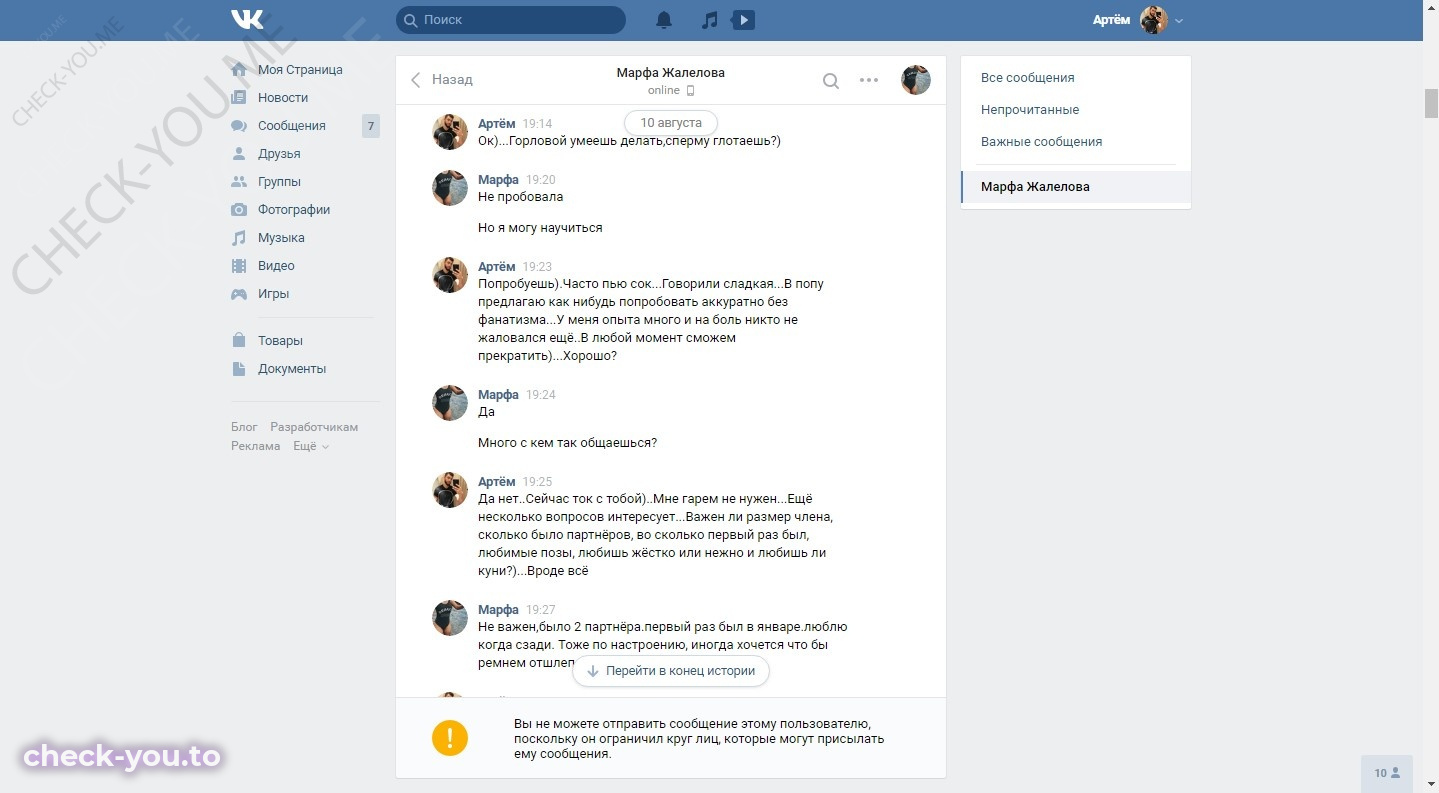Select message text "Не пробовала"
Viewport: 1439px width, 793px height.
coord(520,197)
